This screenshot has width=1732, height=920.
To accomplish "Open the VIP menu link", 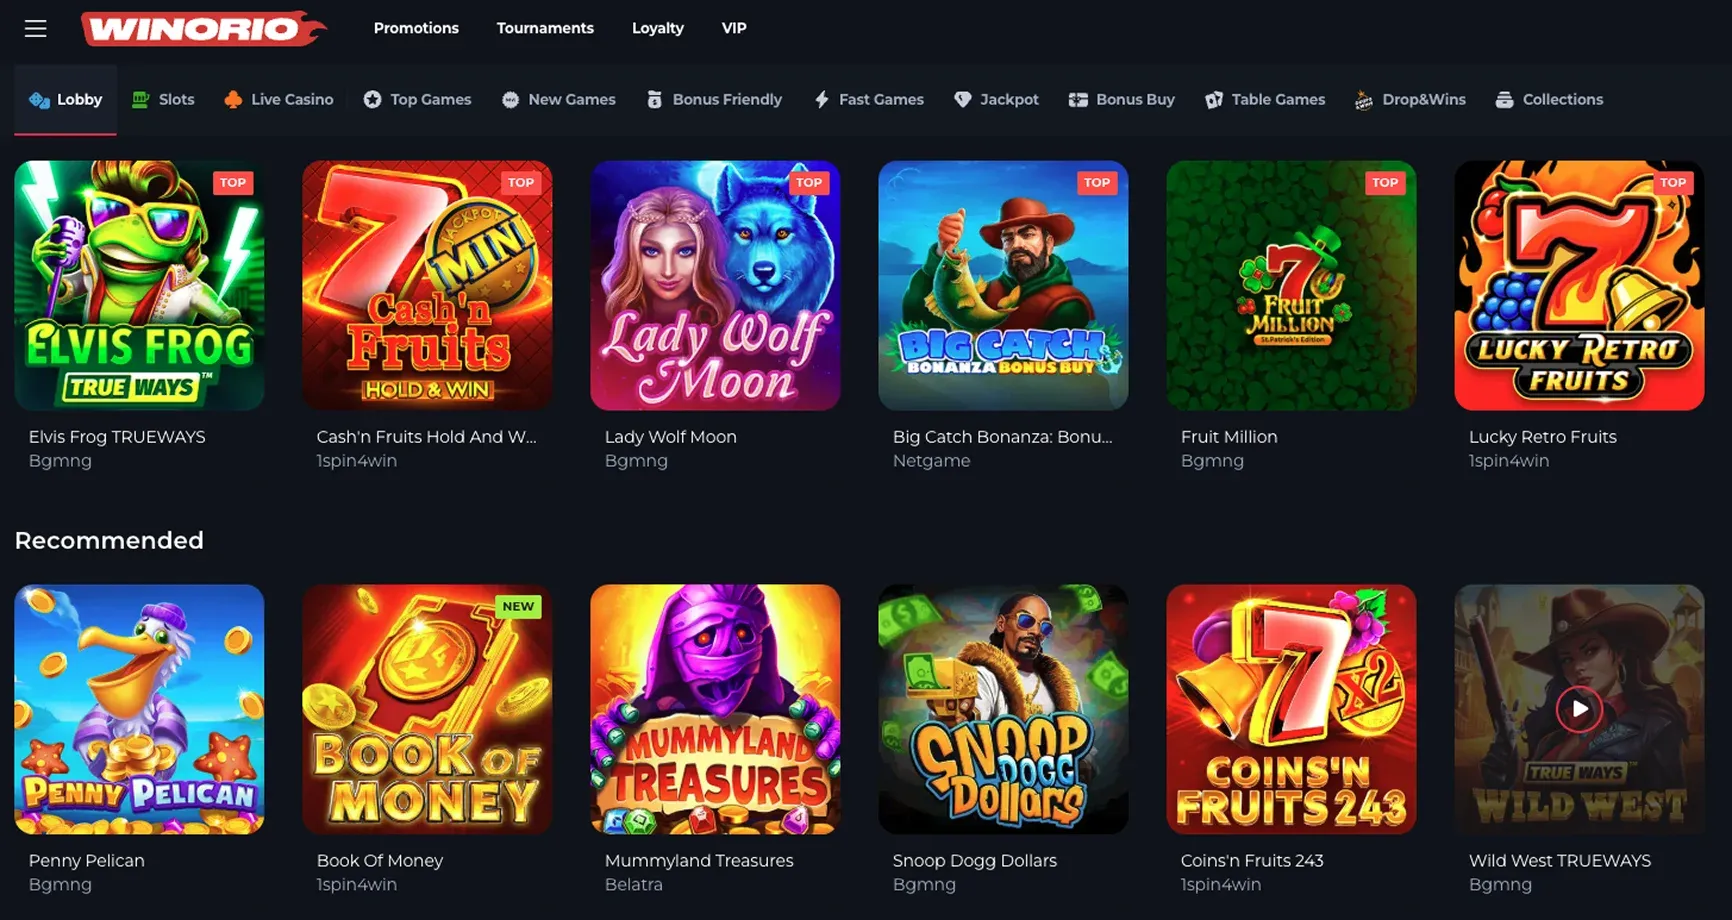I will (x=734, y=28).
